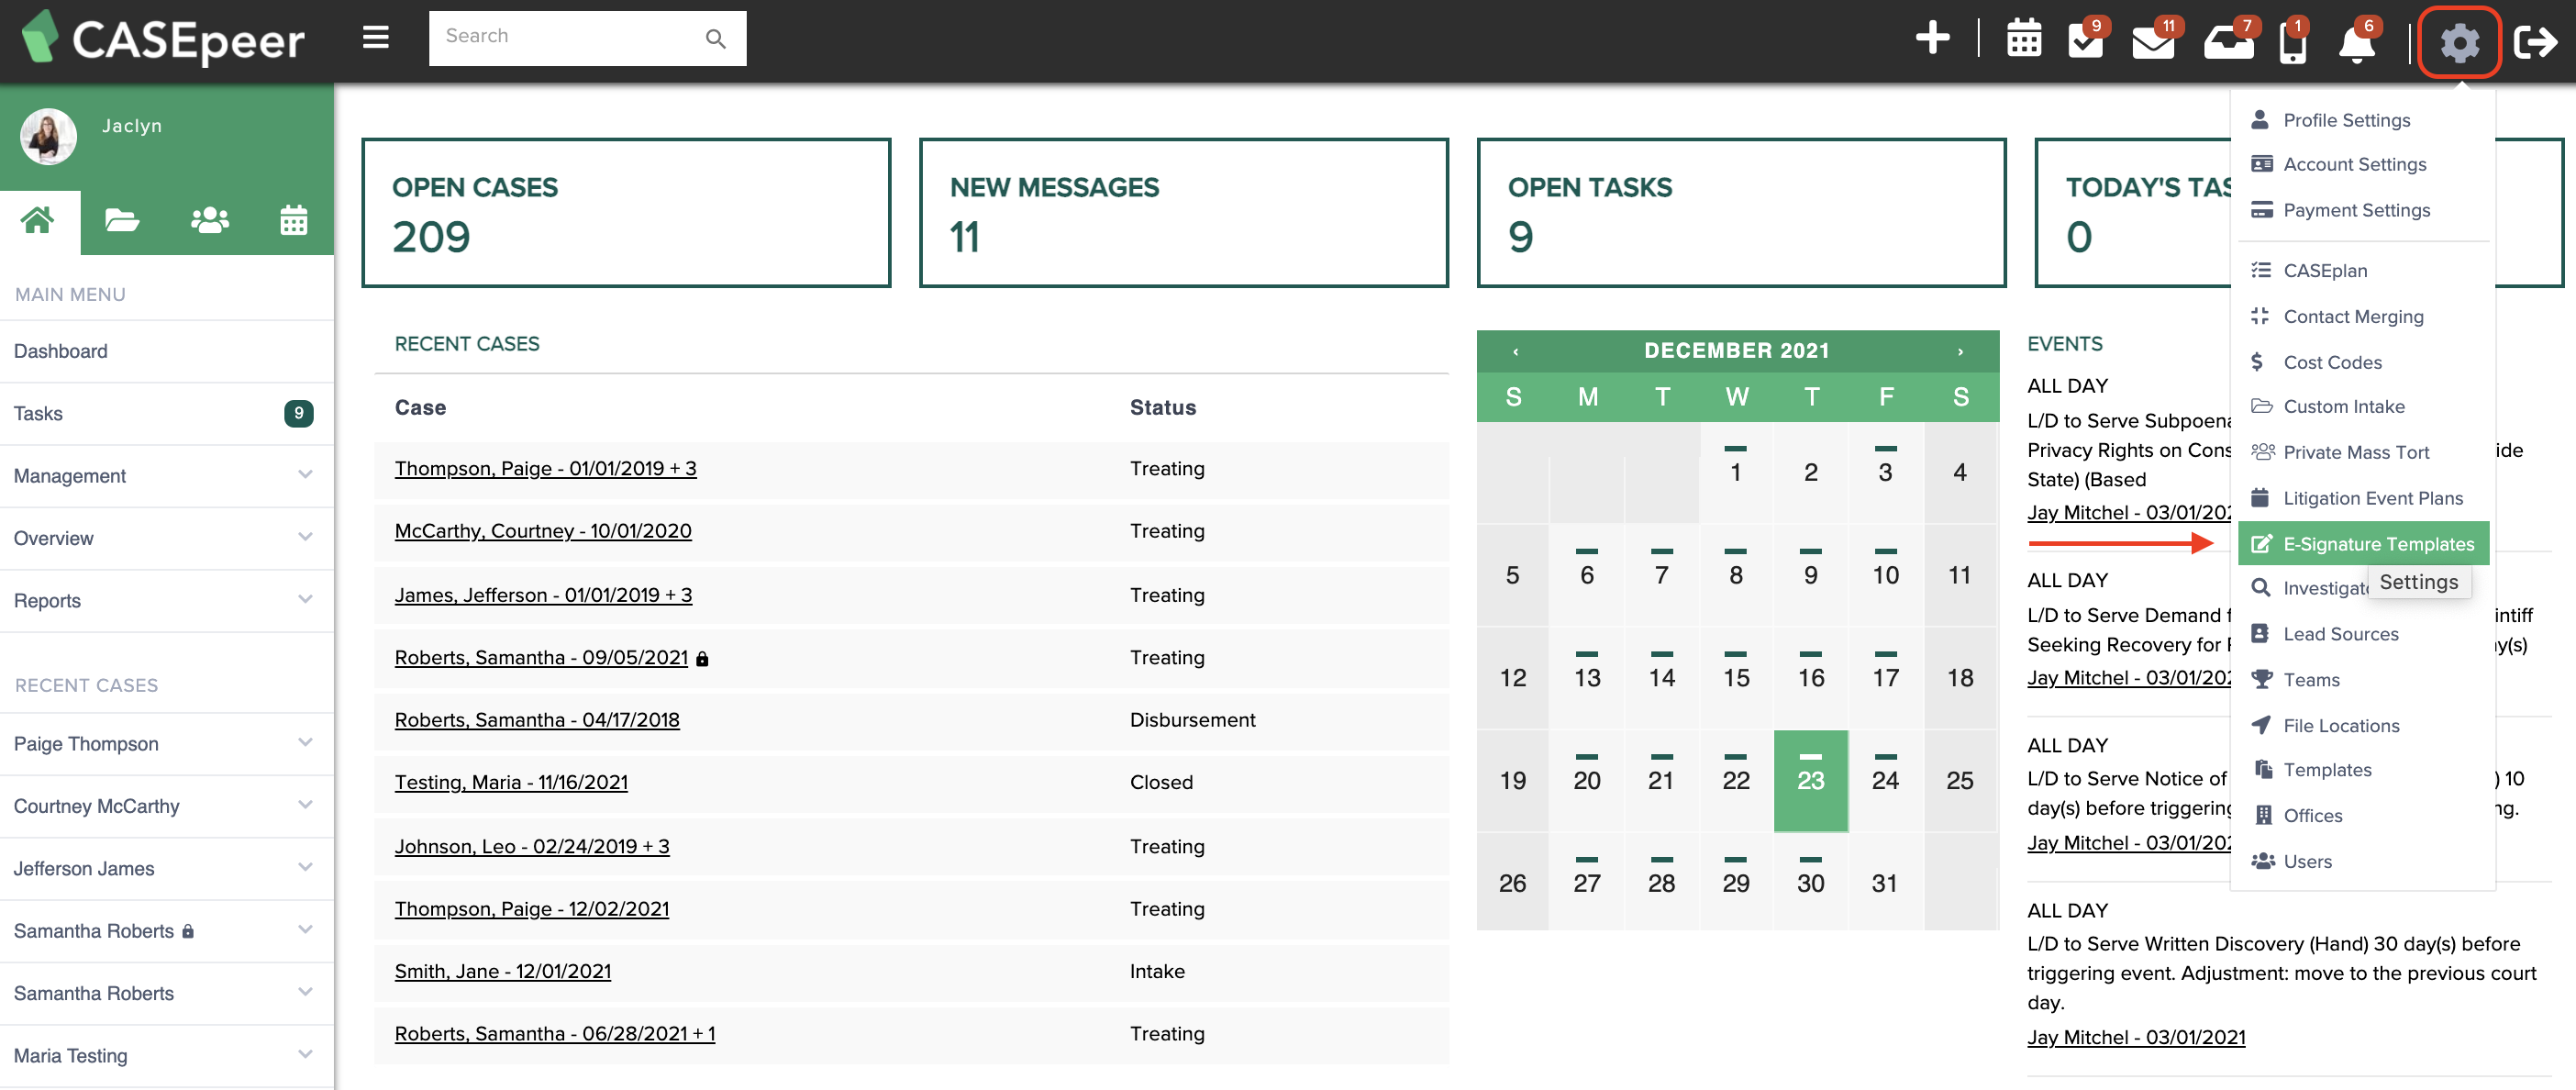Open case Johnson, Leo - 02/24/2019 + 3
This screenshot has width=2576, height=1090.
(532, 846)
